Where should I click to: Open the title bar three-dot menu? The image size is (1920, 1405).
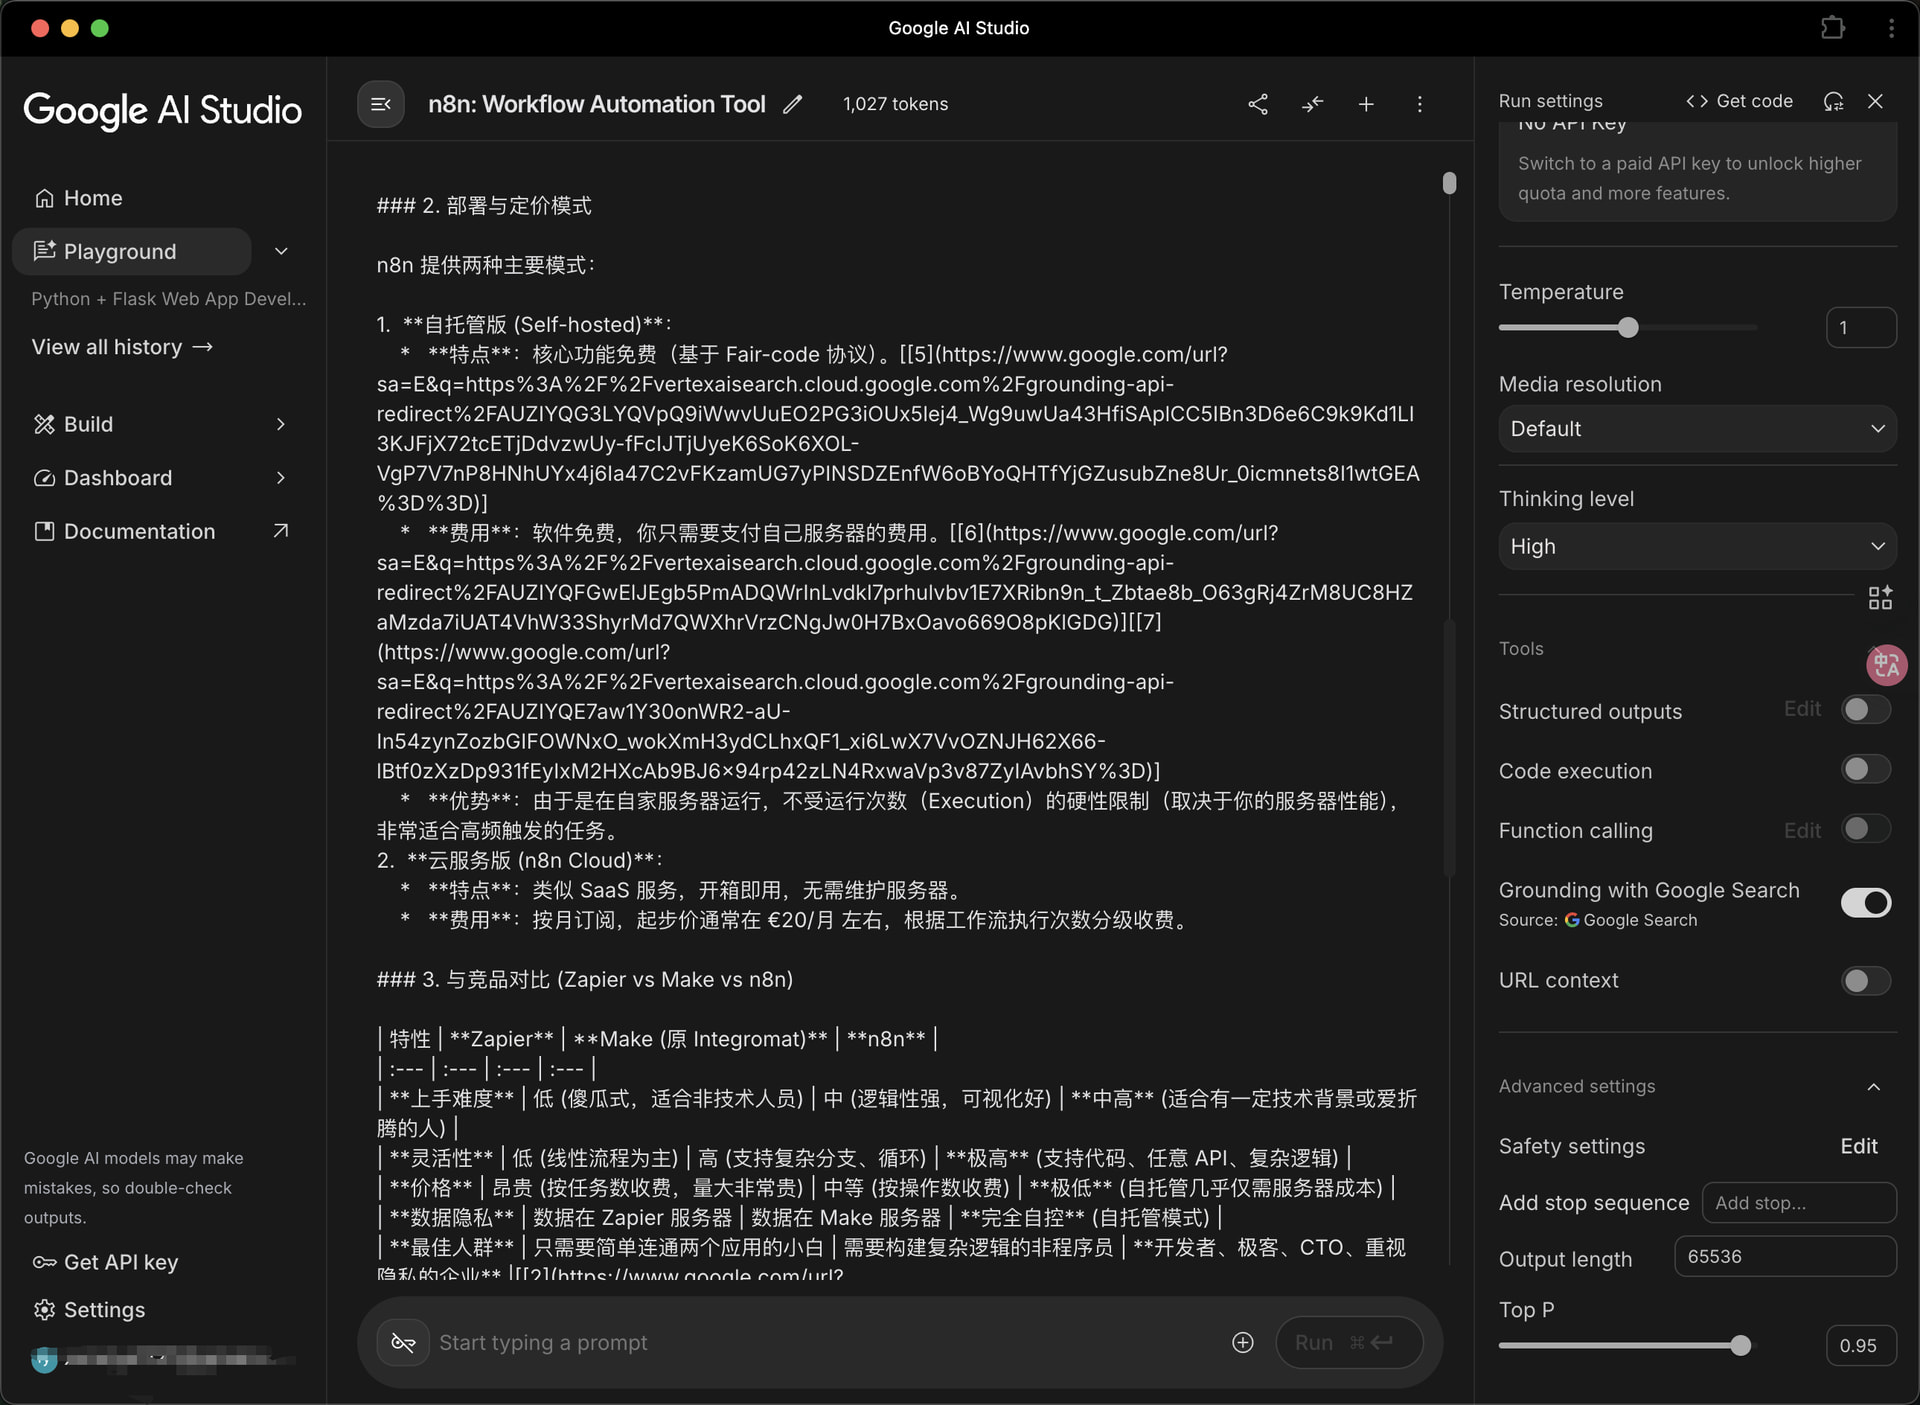click(1891, 28)
